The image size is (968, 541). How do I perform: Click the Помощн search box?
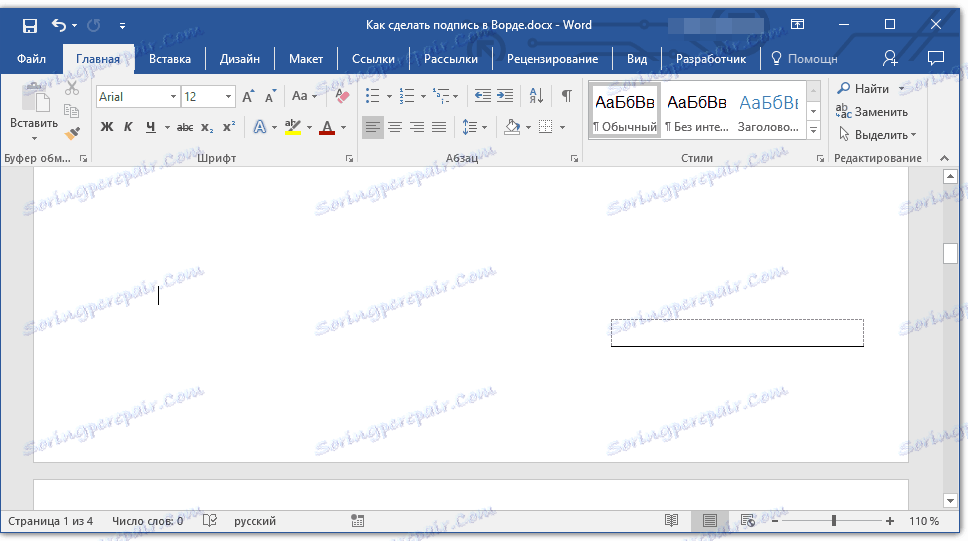pyautogui.click(x=804, y=59)
